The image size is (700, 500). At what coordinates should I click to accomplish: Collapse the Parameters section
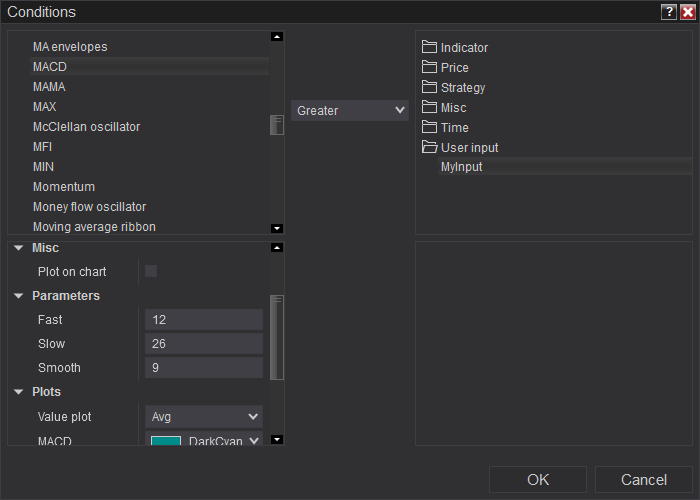click(19, 296)
